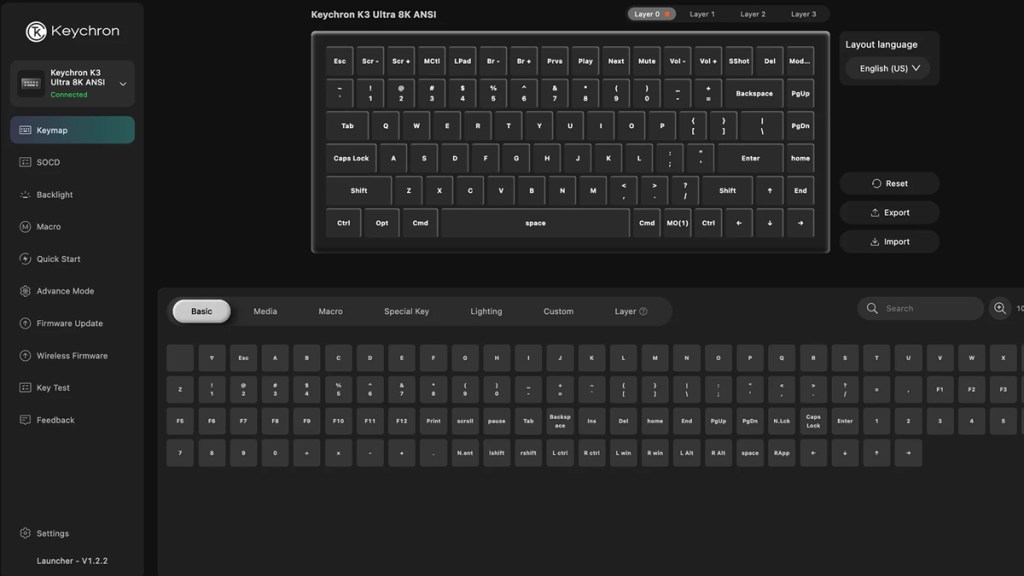Open Keychron Launcher Settings
Image resolution: width=1024 pixels, height=576 pixels.
coord(54,533)
